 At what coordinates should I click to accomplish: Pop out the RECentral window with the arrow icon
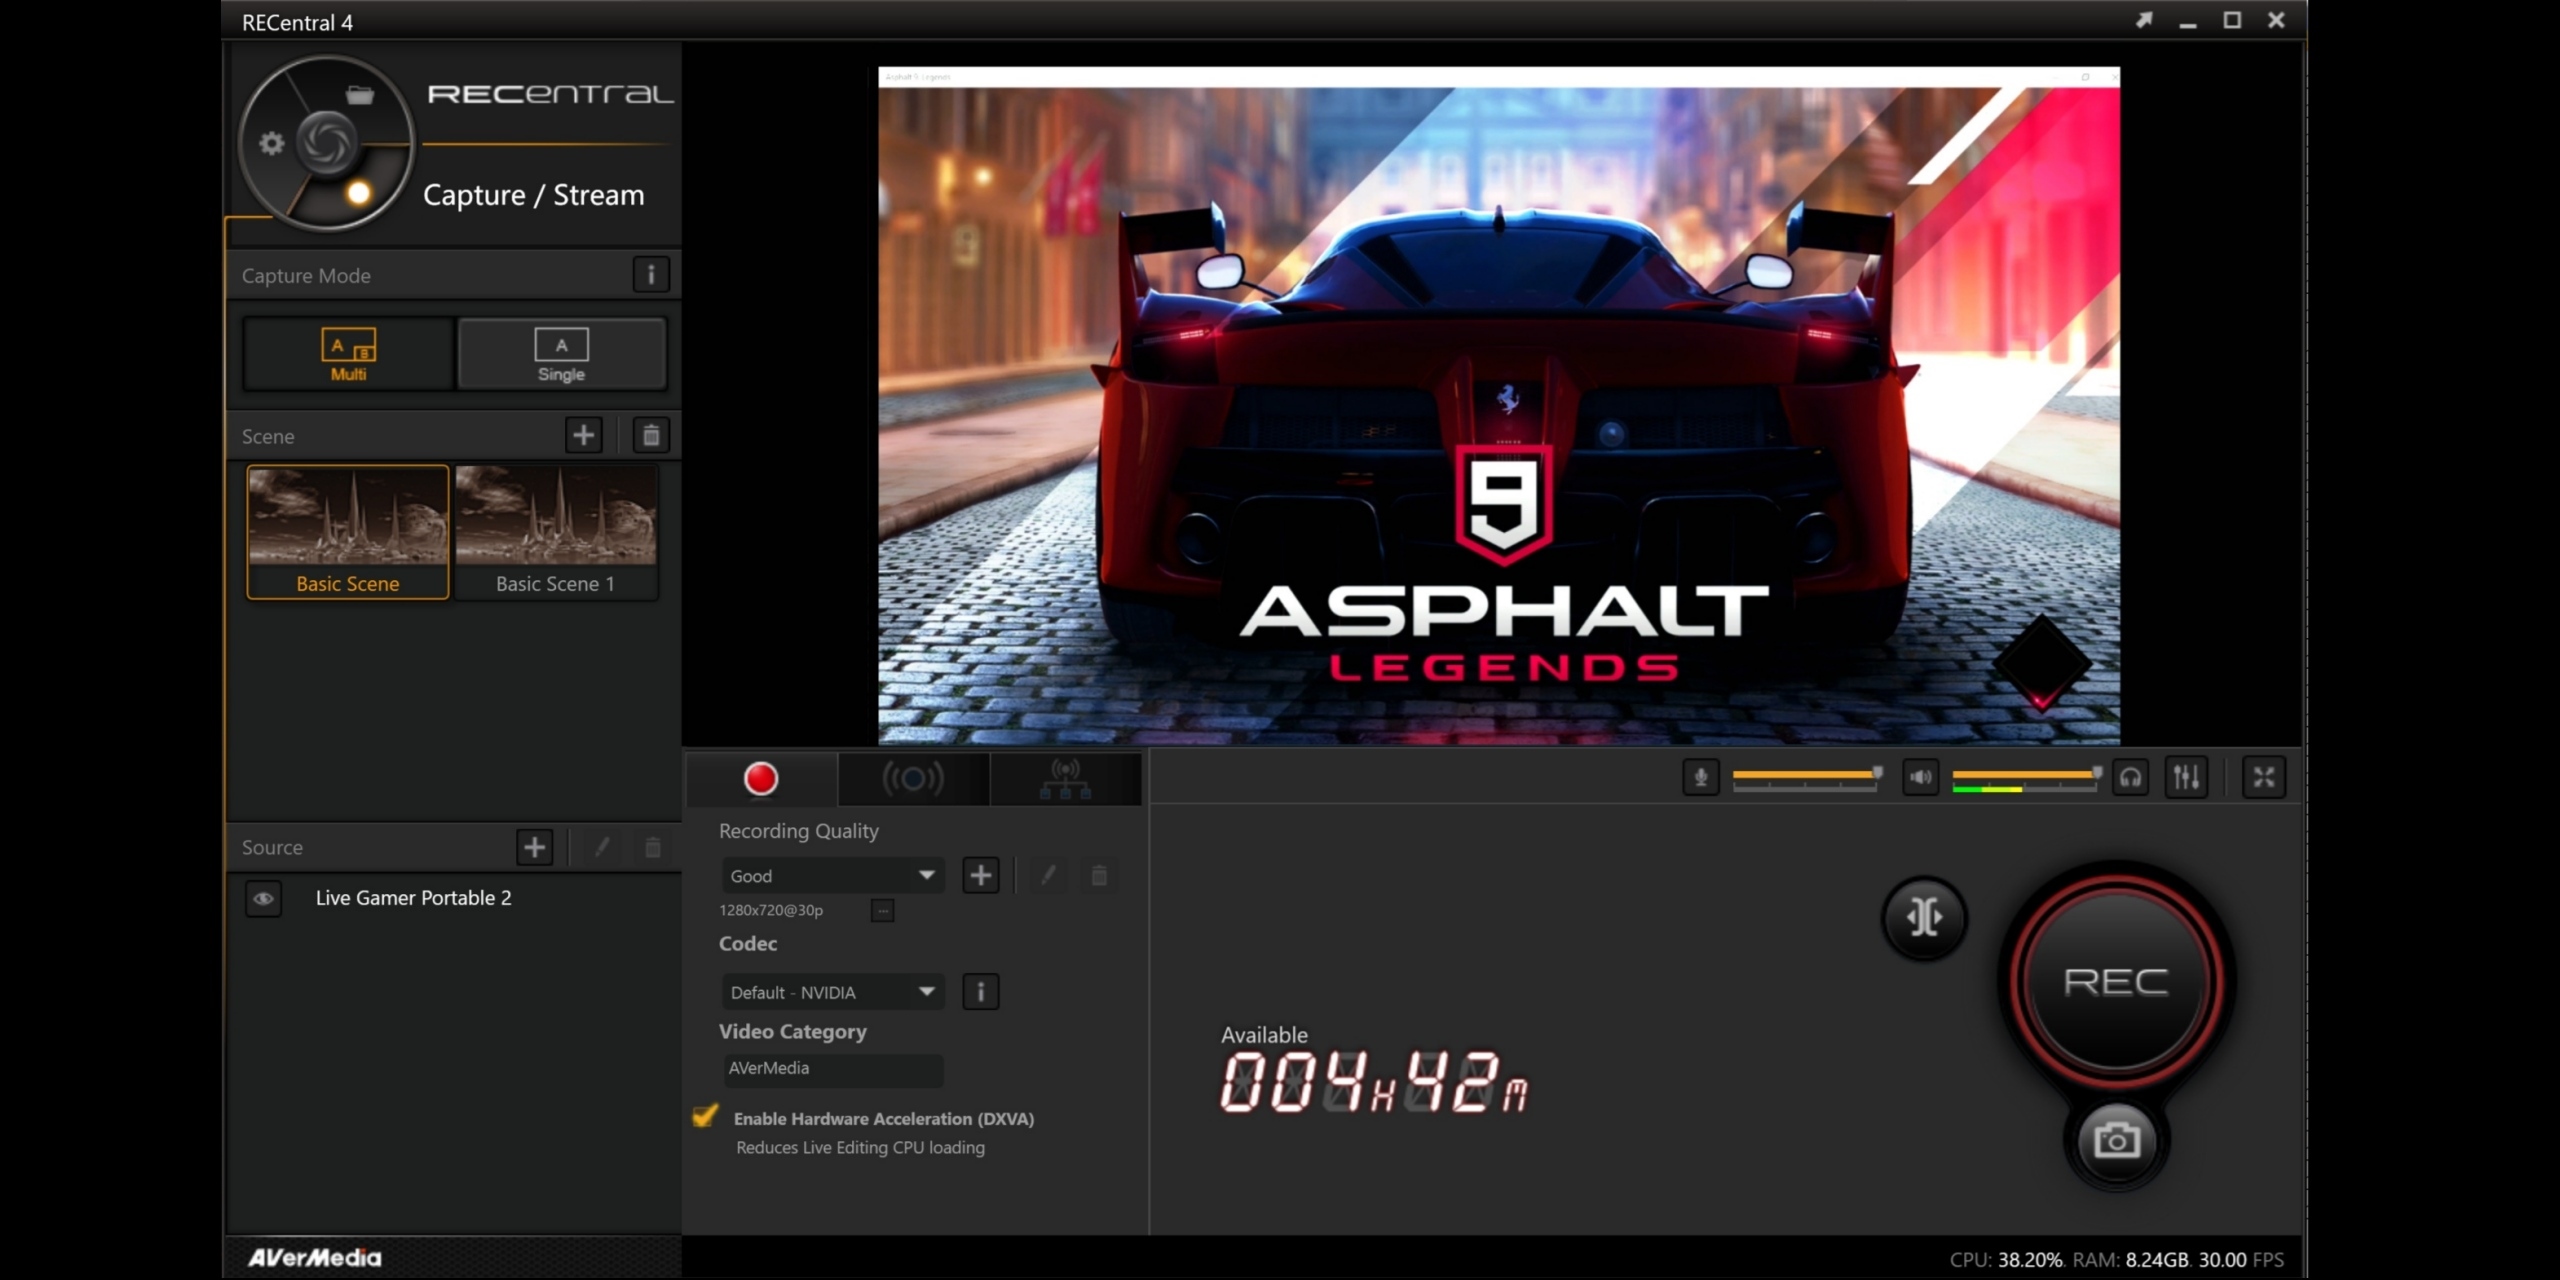(2144, 21)
